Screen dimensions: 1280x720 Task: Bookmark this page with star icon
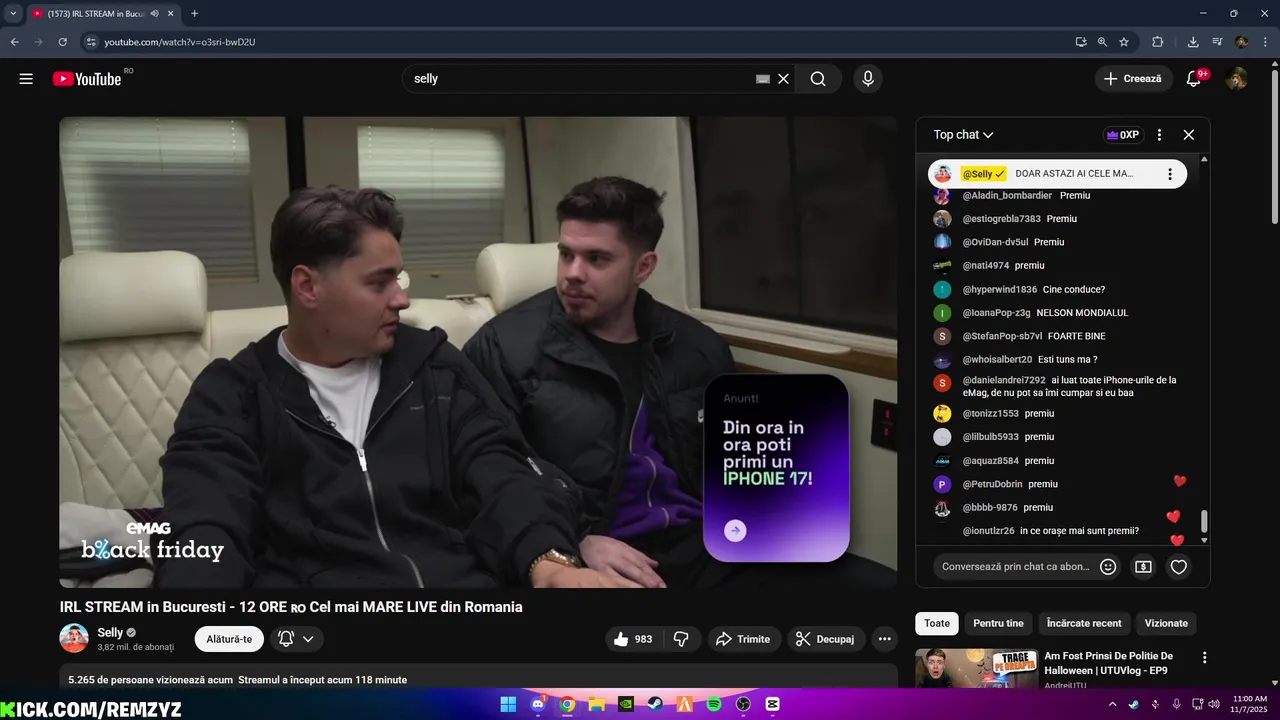[1124, 42]
